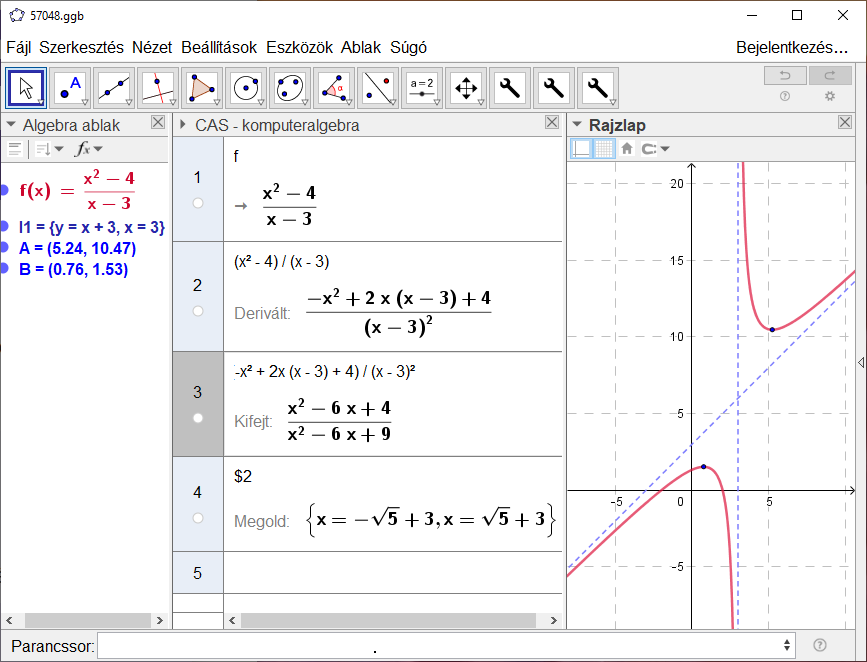
Task: Open the Eszközök menu
Action: point(301,47)
